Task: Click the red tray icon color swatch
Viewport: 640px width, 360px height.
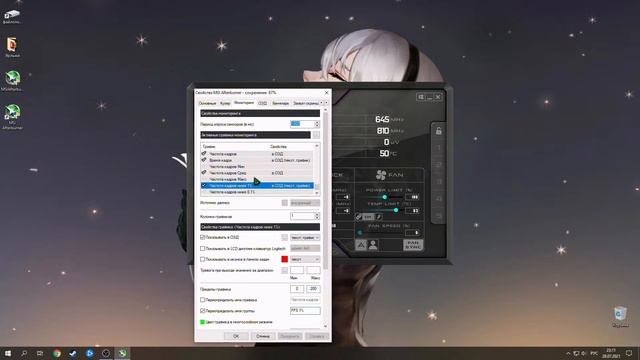Action: pos(284,259)
